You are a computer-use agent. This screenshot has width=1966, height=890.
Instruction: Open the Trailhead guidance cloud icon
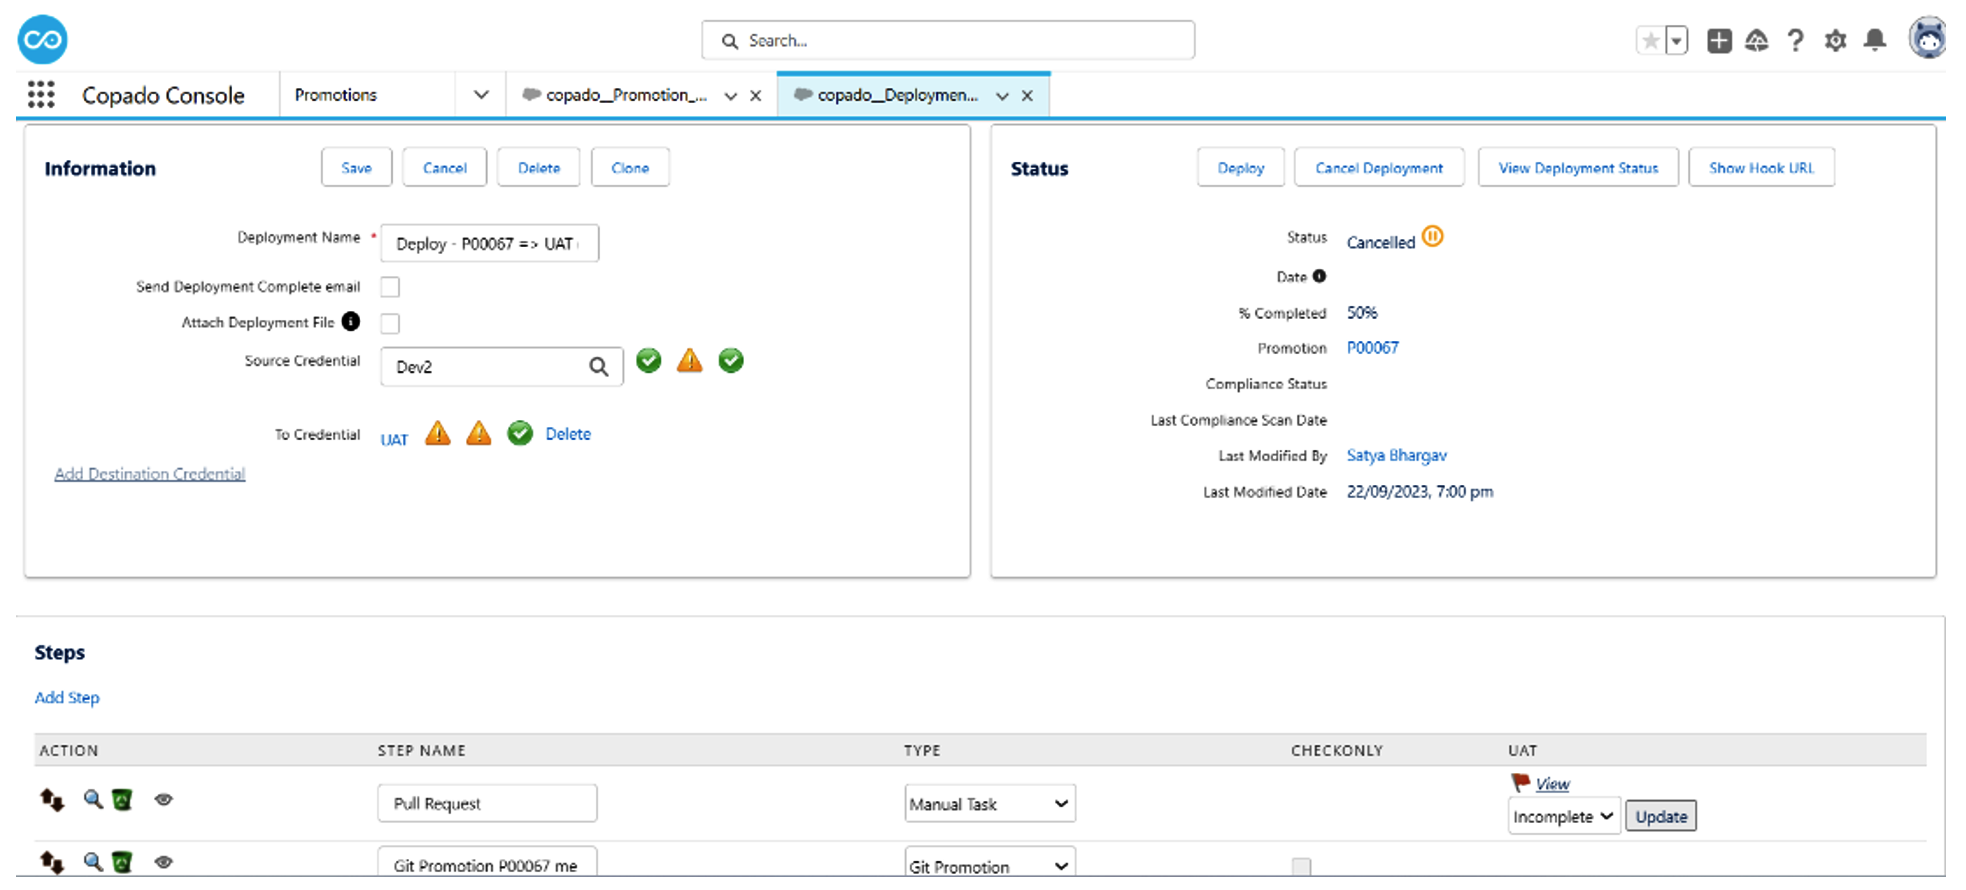[x=1757, y=41]
